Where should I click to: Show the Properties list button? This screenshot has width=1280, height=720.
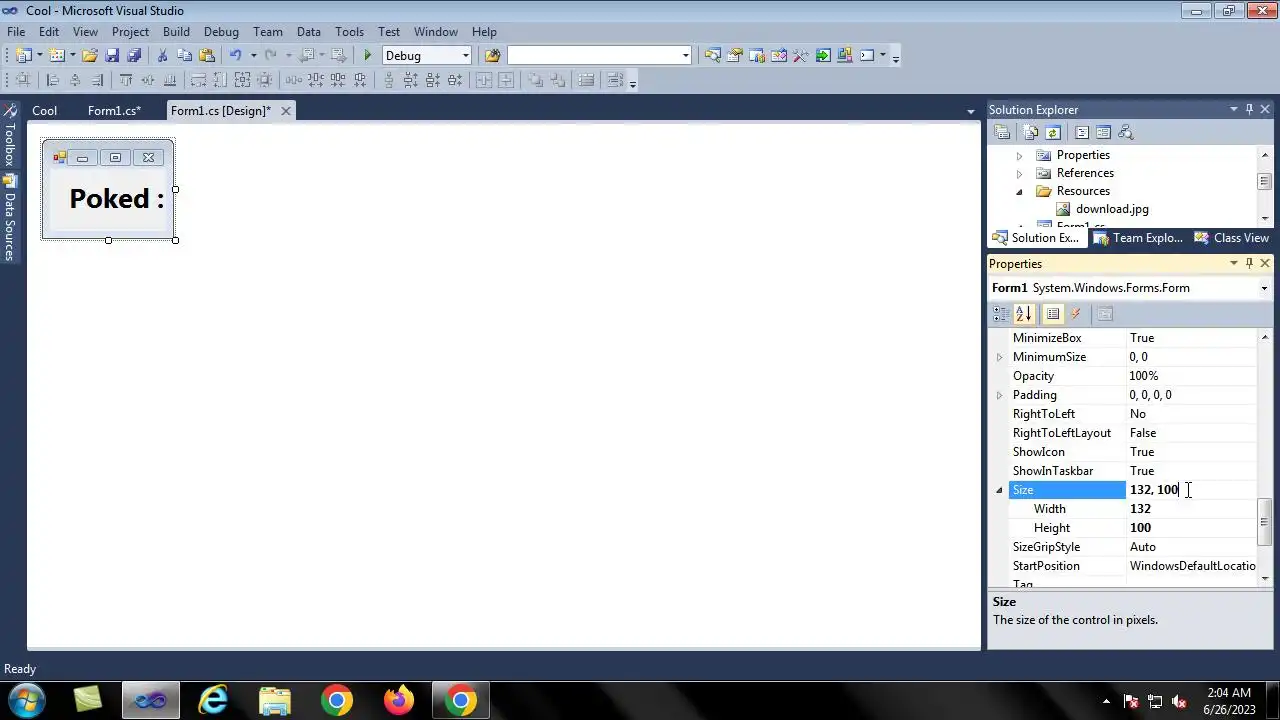click(1053, 314)
